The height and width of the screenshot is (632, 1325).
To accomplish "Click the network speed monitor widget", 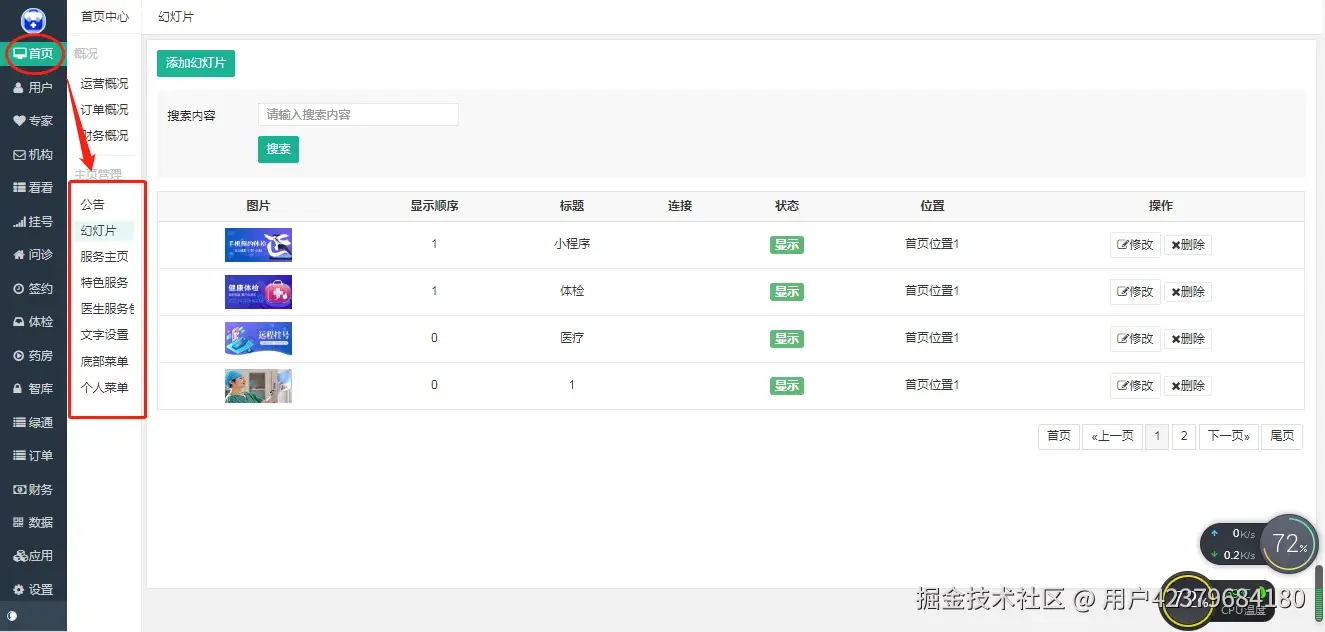I will (x=1233, y=545).
